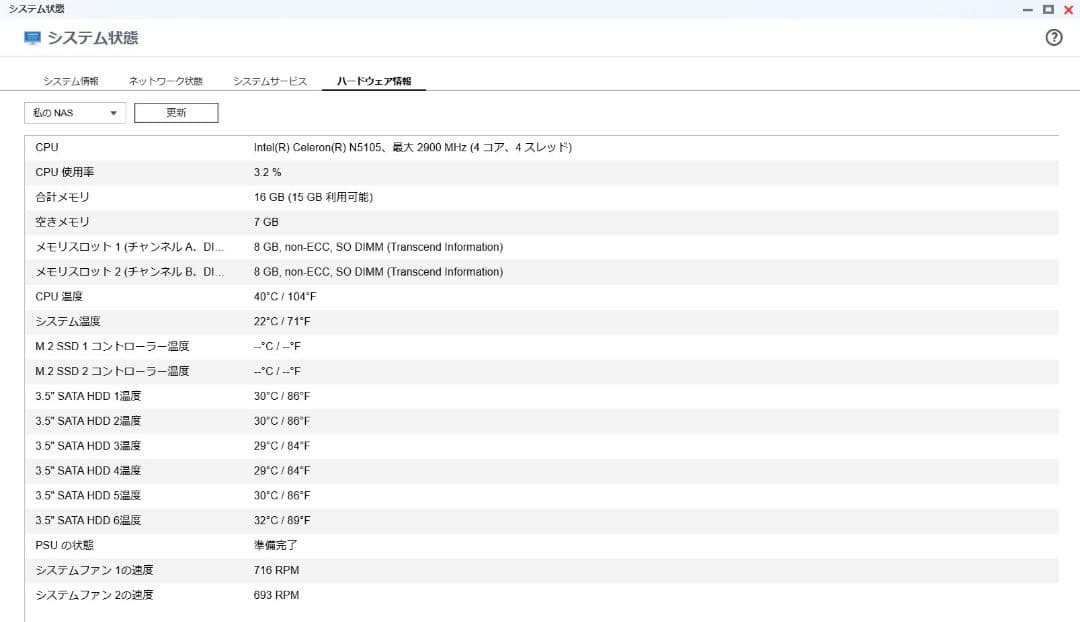The image size is (1080, 622).
Task: Close the システム状態 window
Action: [1068, 10]
